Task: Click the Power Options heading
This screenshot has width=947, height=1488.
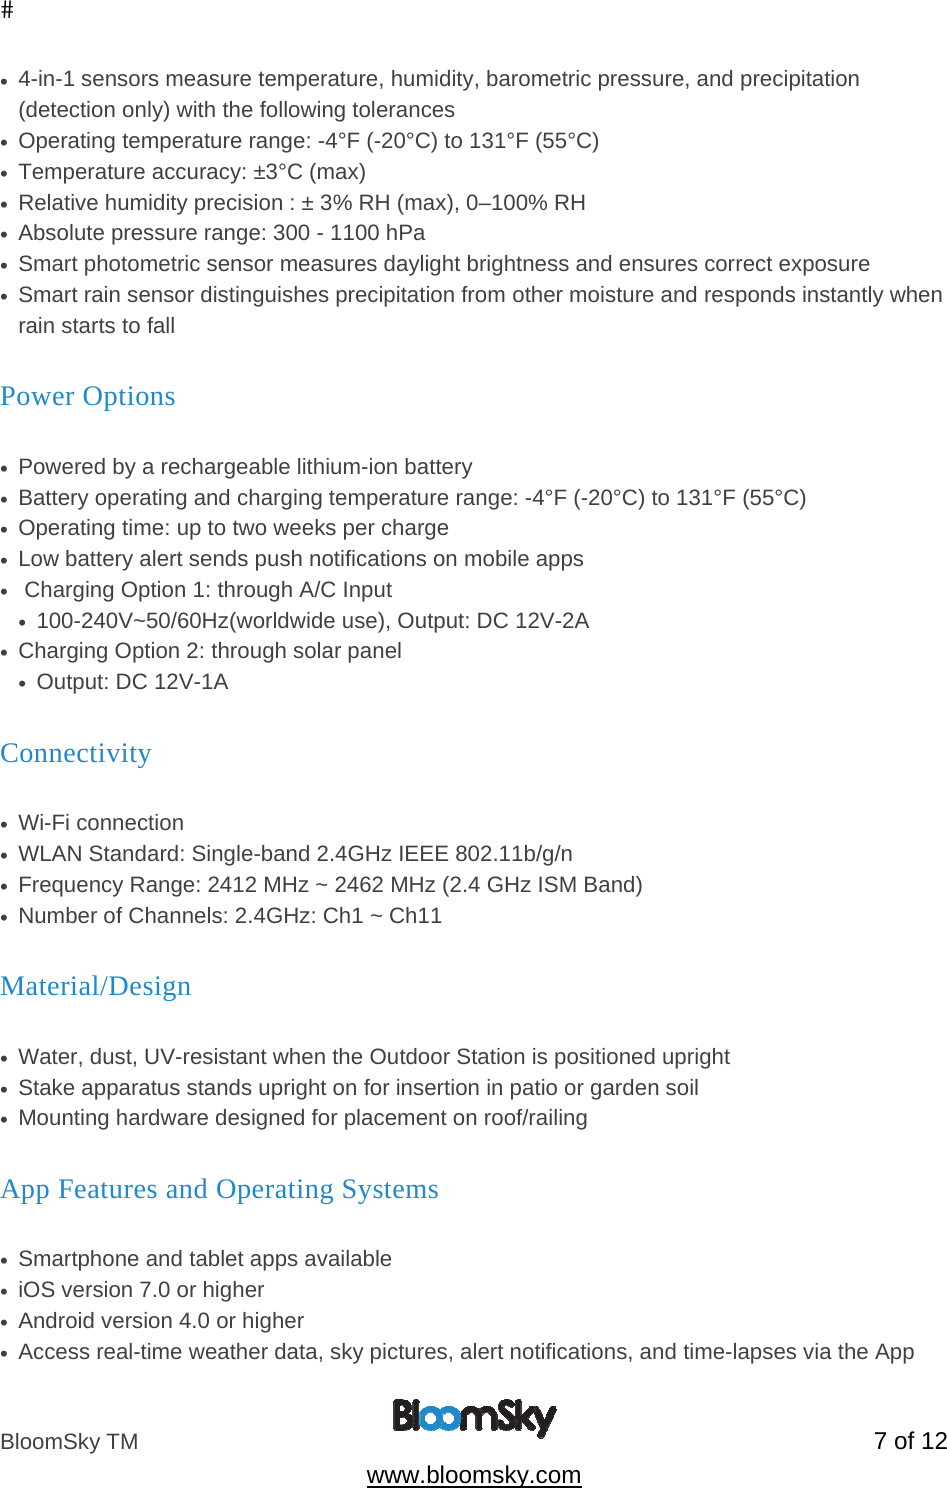Action: 88,397
